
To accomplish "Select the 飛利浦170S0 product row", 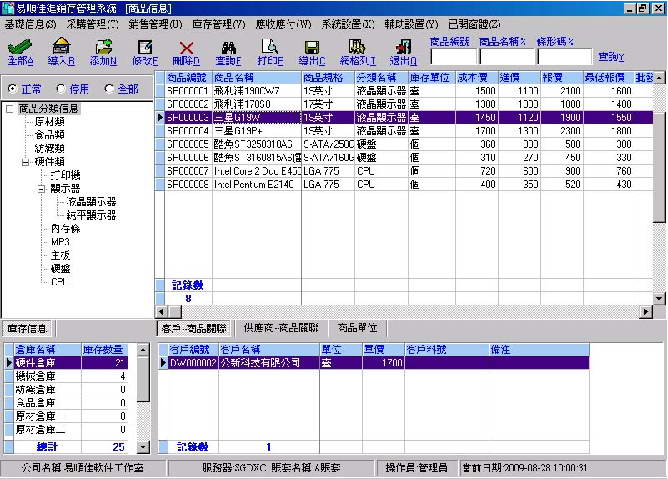I will tap(405, 104).
